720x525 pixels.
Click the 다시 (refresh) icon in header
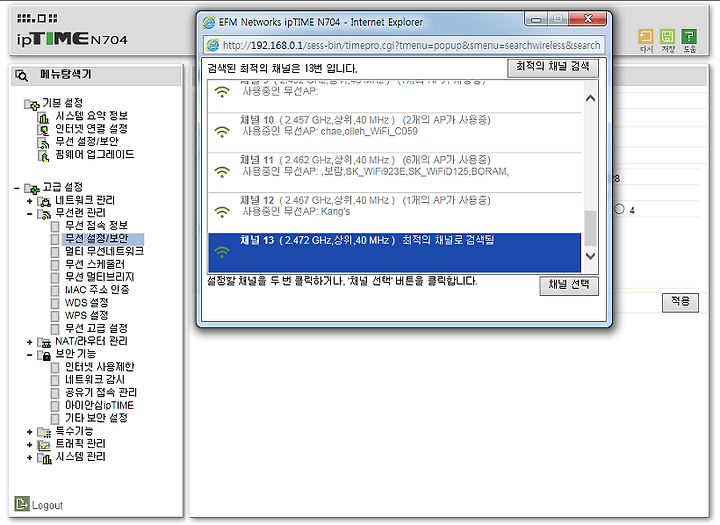(646, 36)
